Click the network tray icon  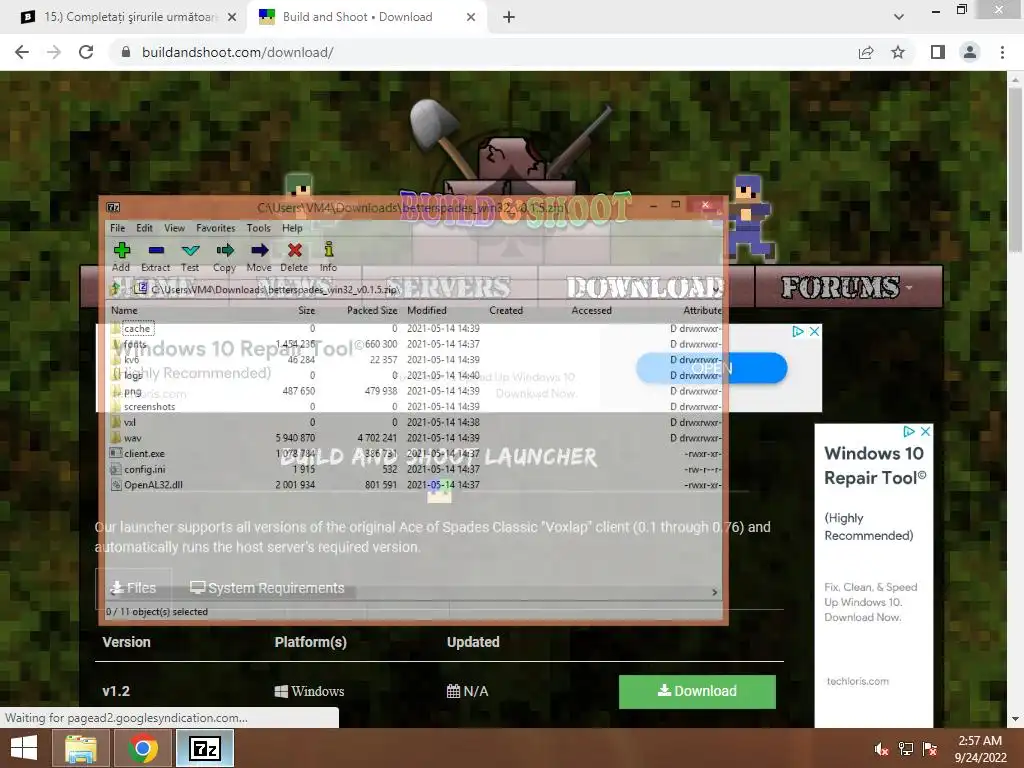[906, 749]
